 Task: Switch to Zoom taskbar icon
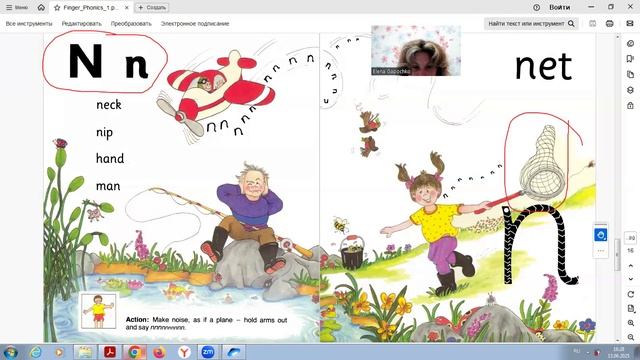coord(208,352)
